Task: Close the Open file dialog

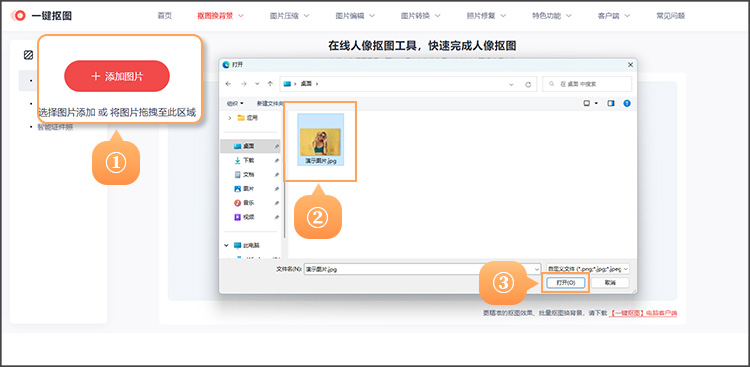Action: point(630,65)
